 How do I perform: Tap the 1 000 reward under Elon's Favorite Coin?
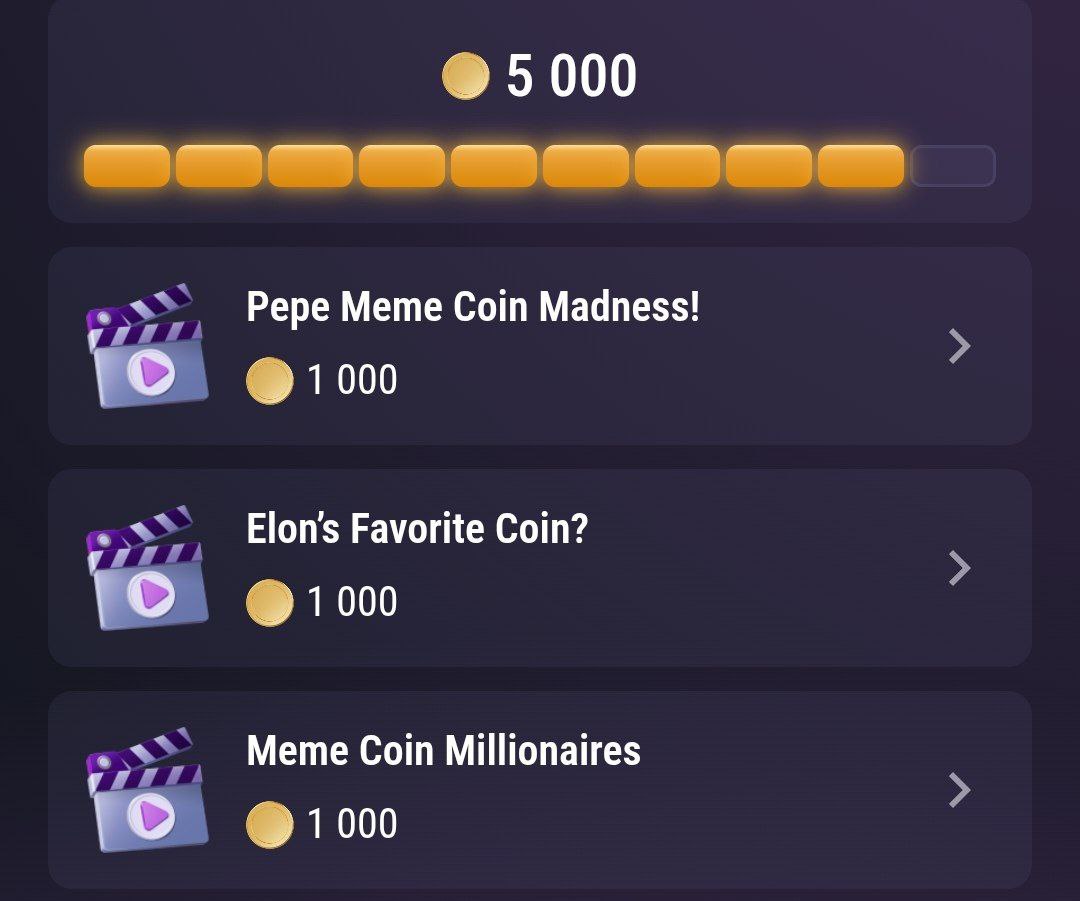click(x=352, y=602)
